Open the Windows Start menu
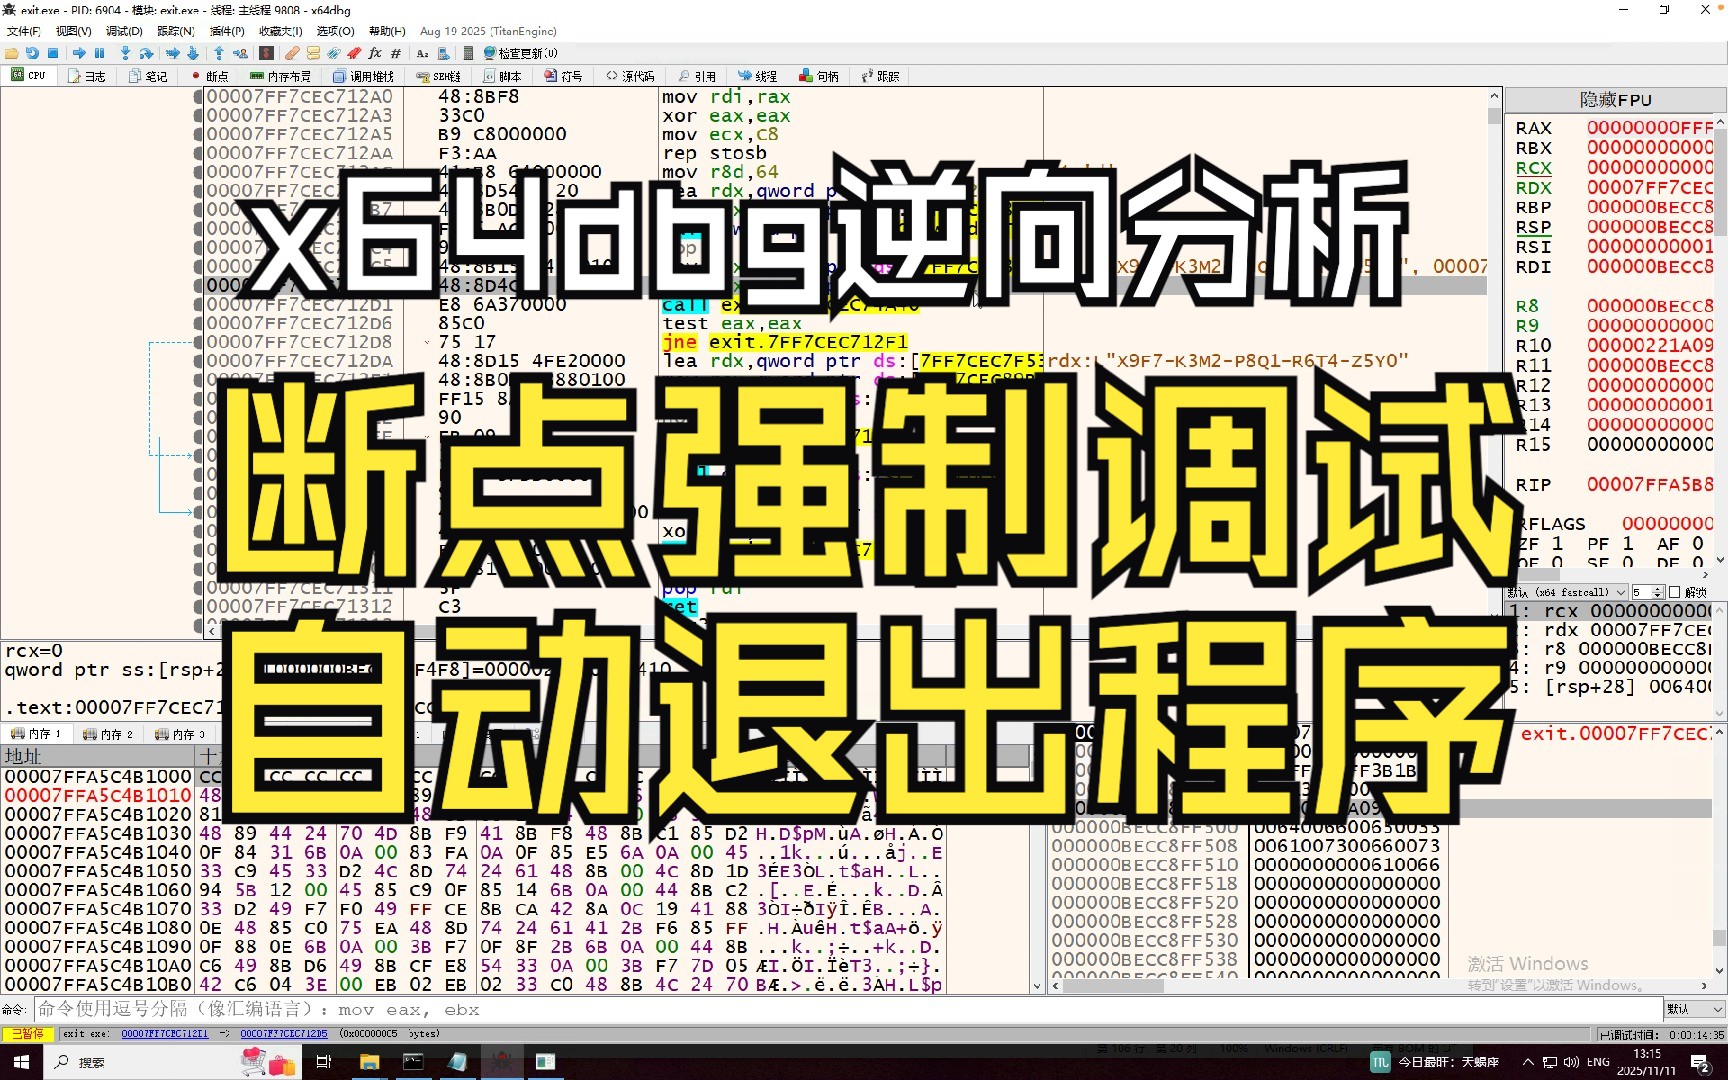This screenshot has height=1080, width=1728. pyautogui.click(x=22, y=1062)
